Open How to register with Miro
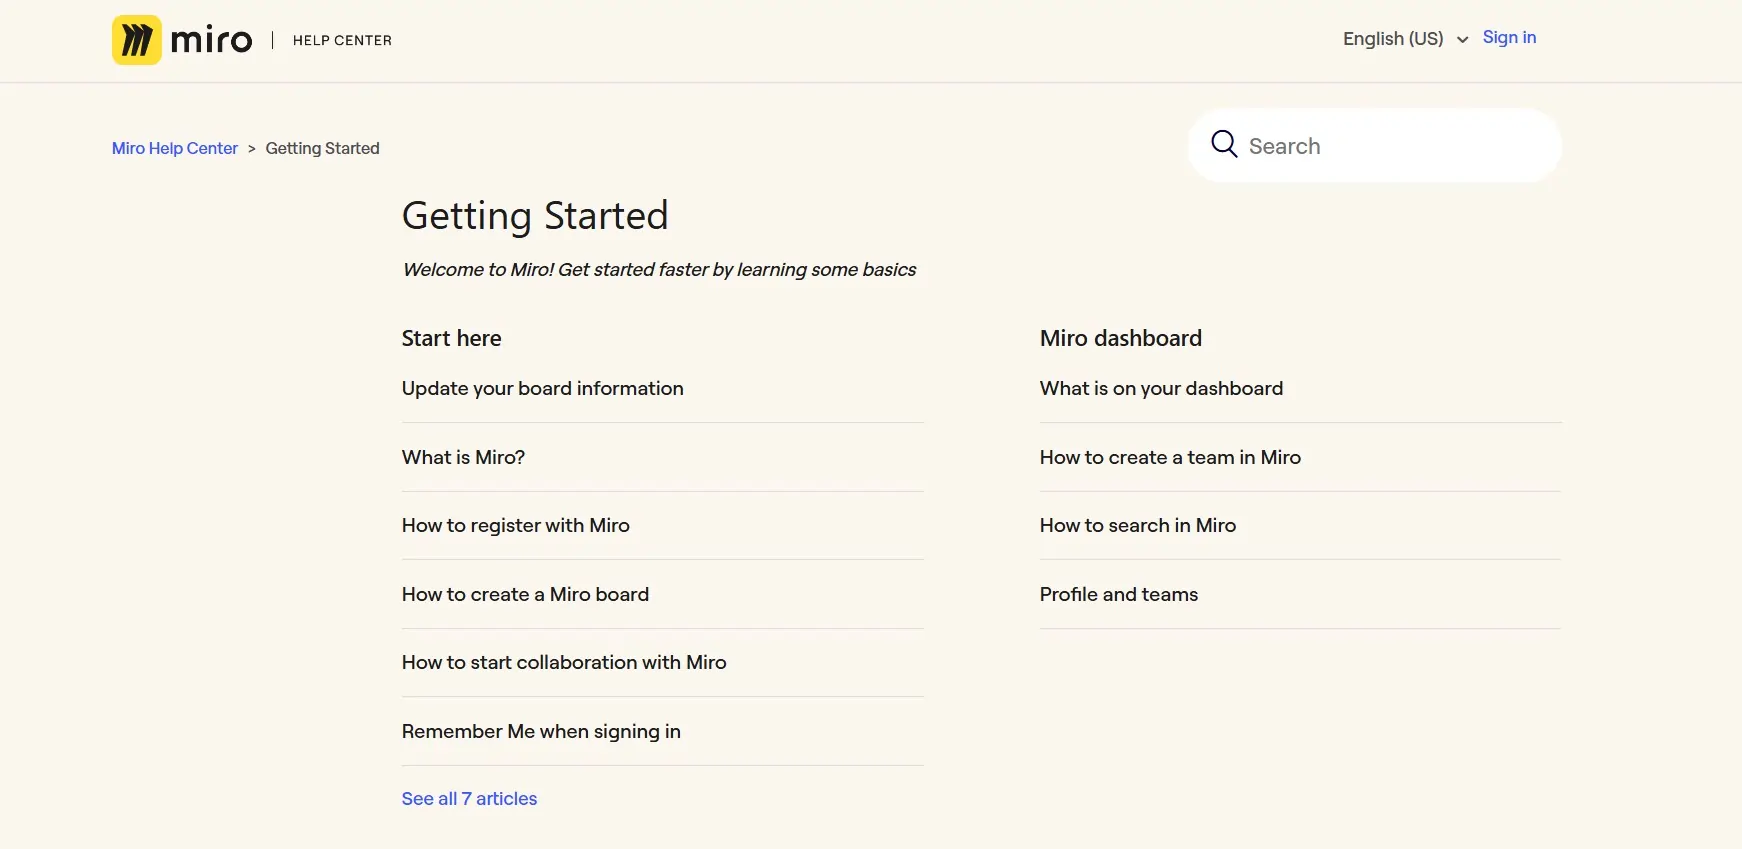The width and height of the screenshot is (1742, 849). tap(516, 525)
